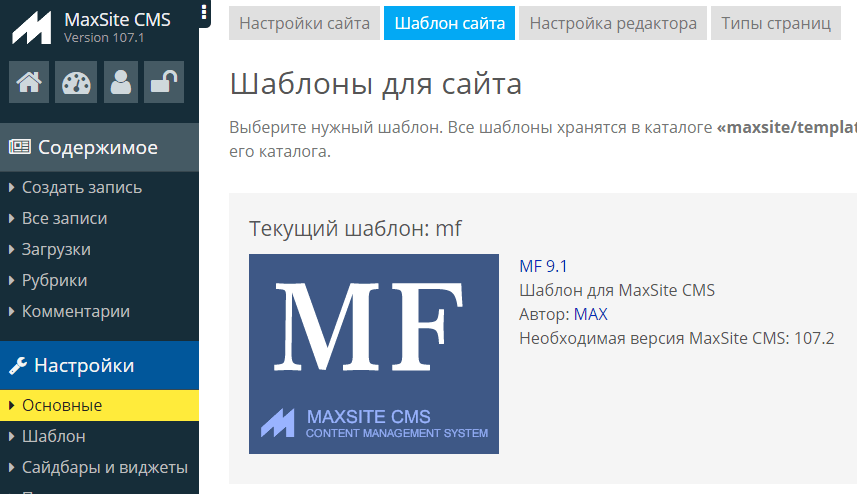Click the wrench icon beside Настройки
This screenshot has width=857, height=494.
click(x=17, y=366)
